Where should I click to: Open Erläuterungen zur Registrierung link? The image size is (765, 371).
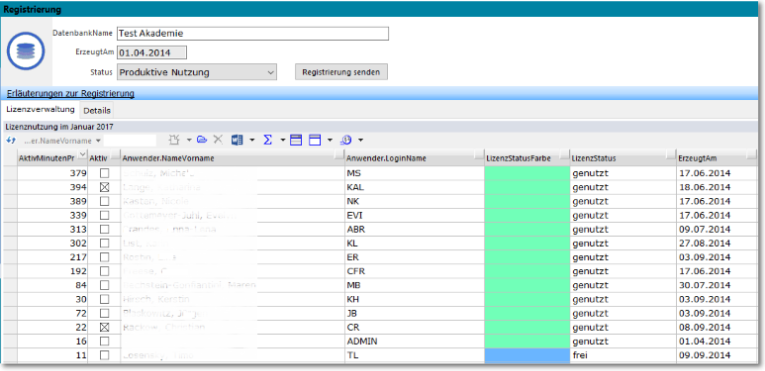pos(71,93)
